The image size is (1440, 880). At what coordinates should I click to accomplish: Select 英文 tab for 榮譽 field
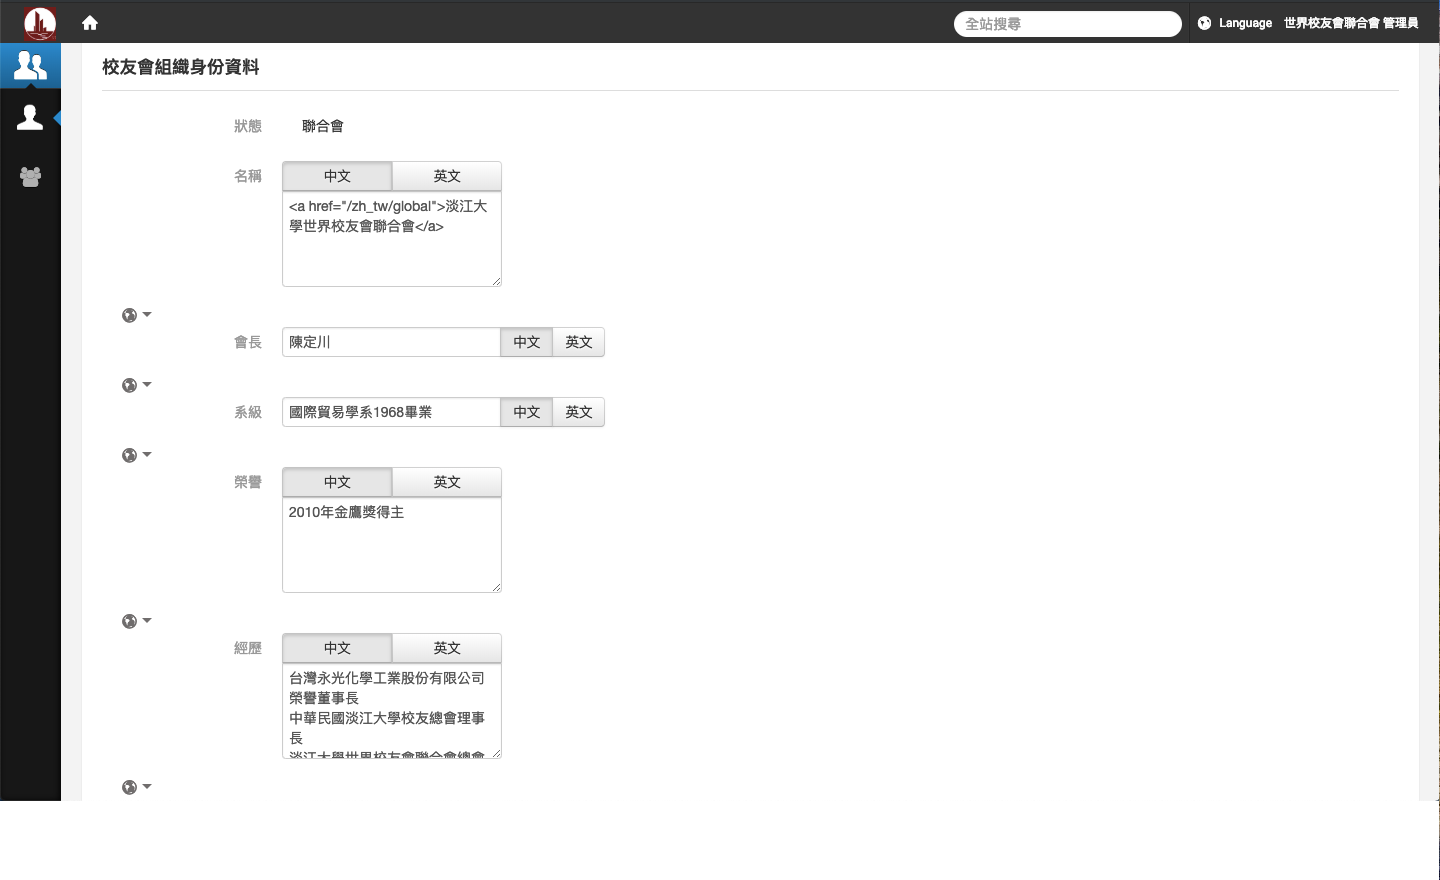447,482
